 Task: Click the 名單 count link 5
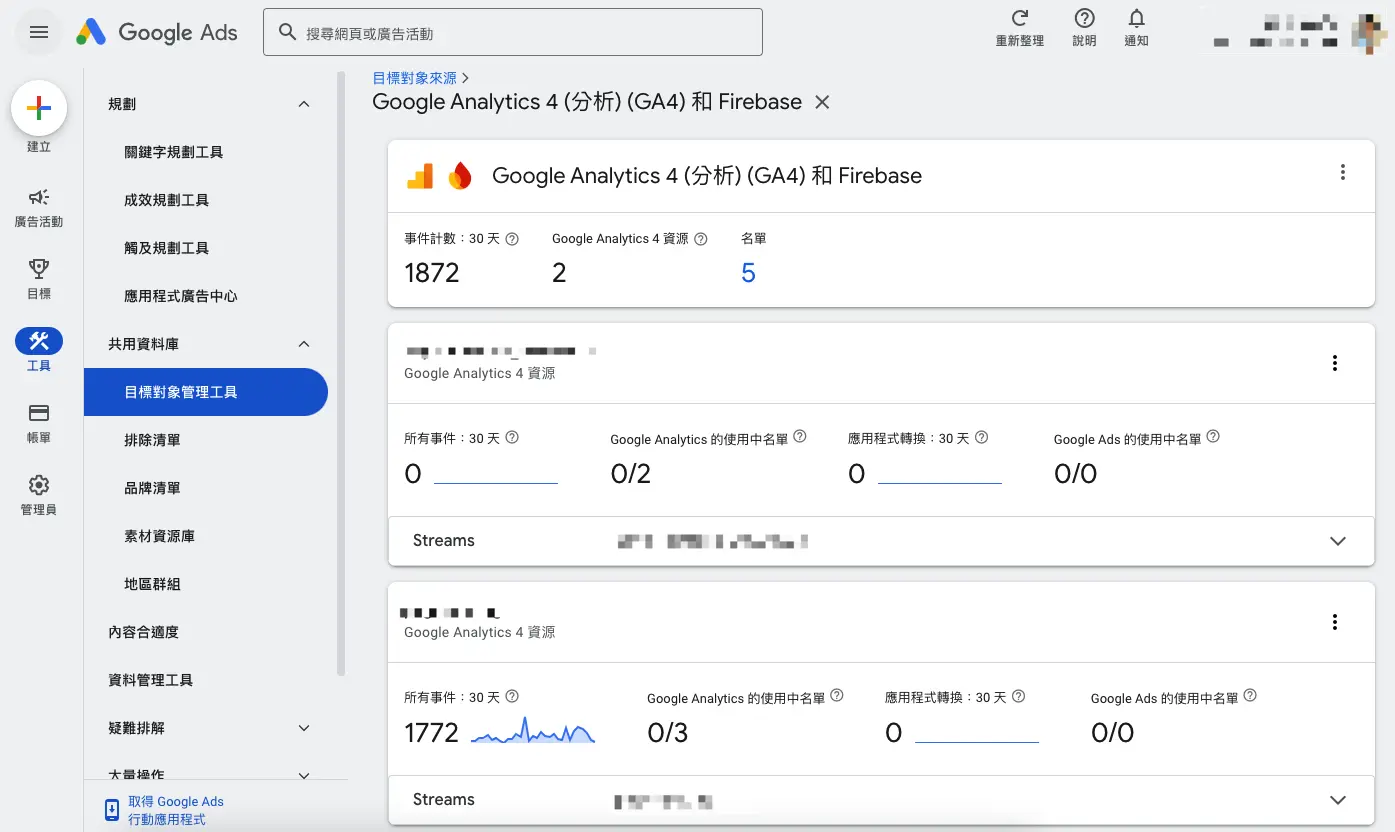click(748, 273)
